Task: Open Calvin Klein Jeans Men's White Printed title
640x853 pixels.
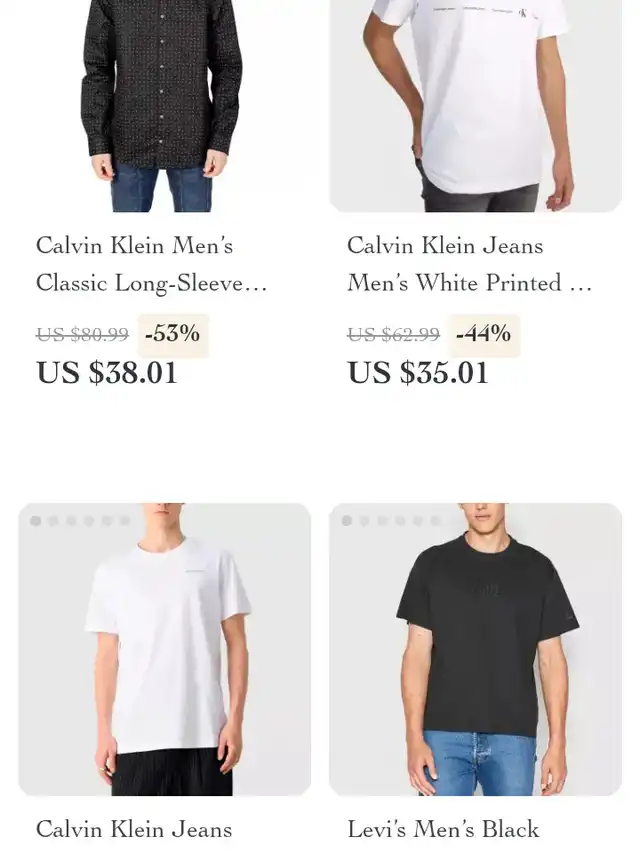Action: (x=470, y=264)
